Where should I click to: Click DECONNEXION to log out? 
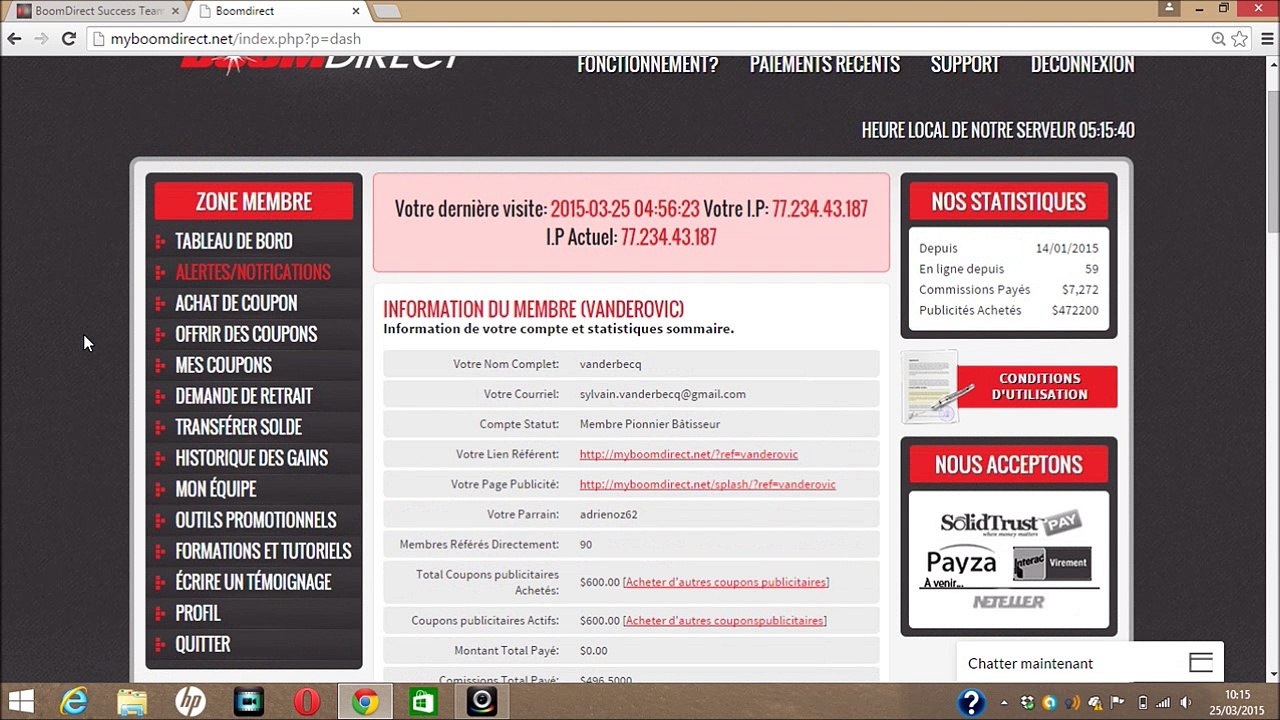1082,64
